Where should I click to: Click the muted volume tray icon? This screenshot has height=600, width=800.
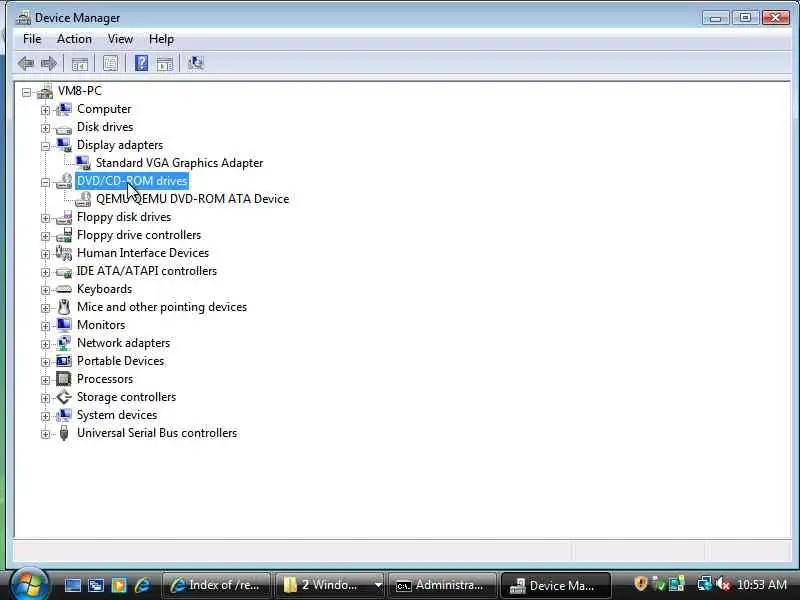[x=723, y=584]
